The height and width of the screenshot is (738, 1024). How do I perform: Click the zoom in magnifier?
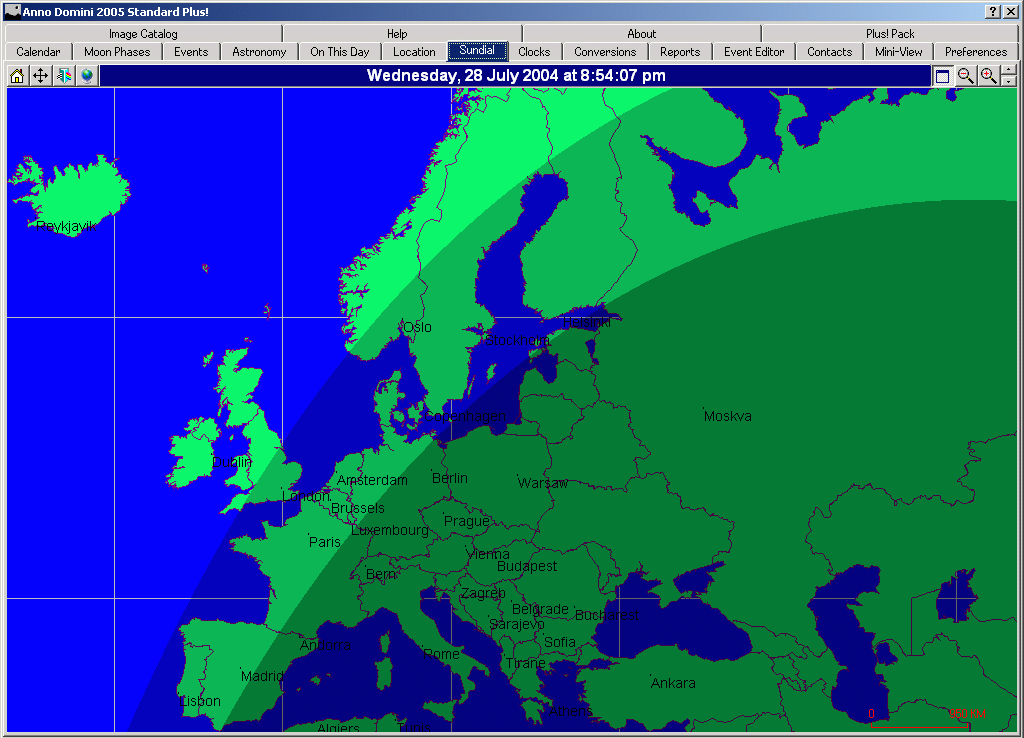(988, 76)
